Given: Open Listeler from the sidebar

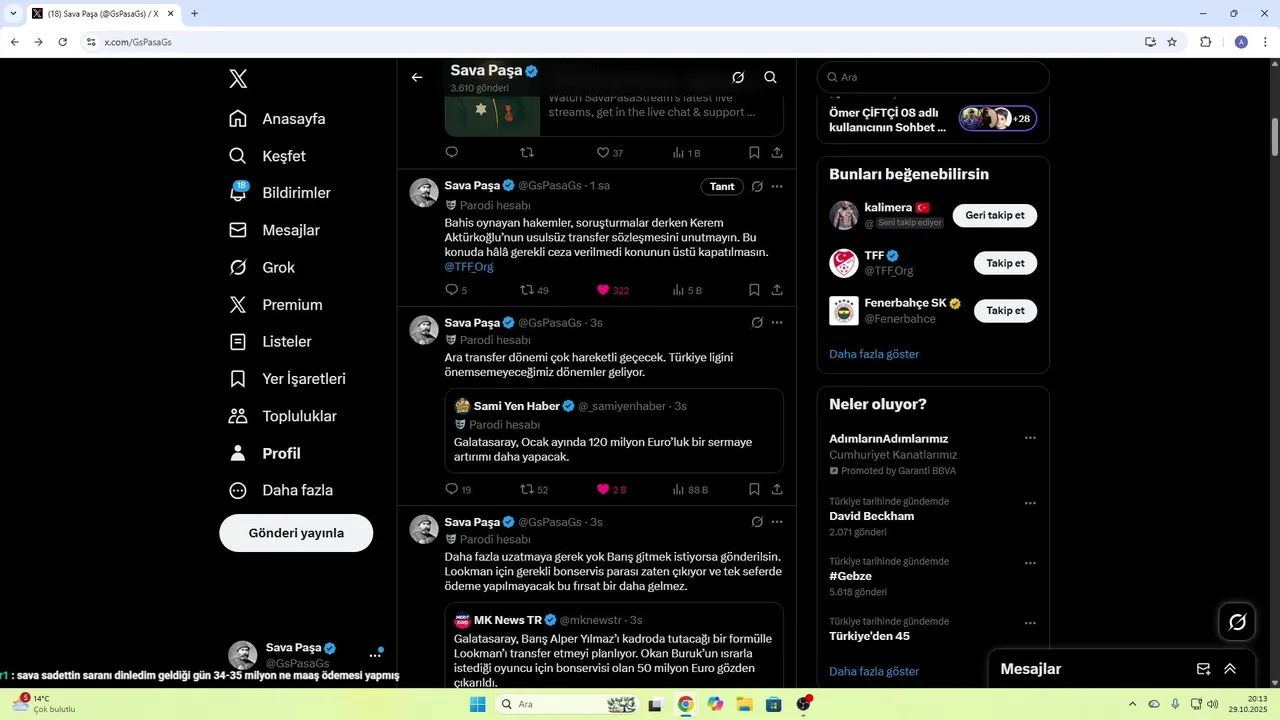Looking at the screenshot, I should point(270,342).
